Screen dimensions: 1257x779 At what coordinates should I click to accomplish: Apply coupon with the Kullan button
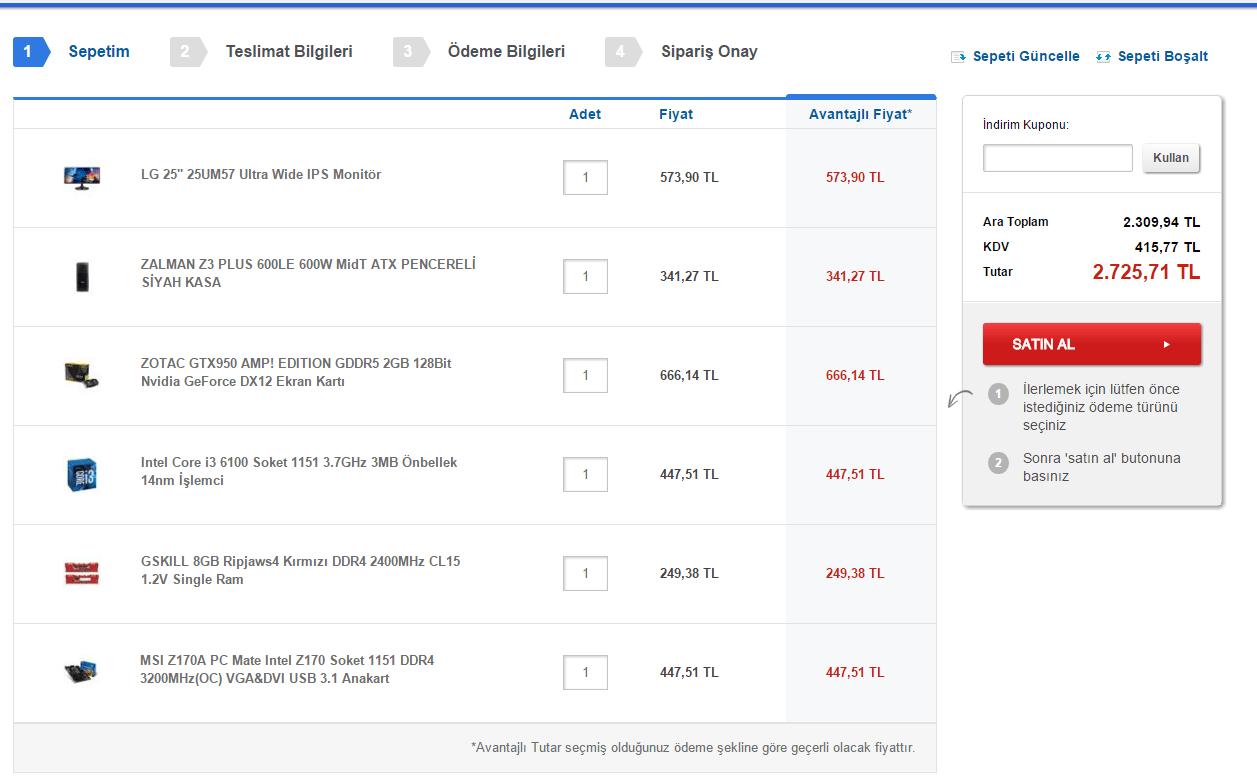1171,158
